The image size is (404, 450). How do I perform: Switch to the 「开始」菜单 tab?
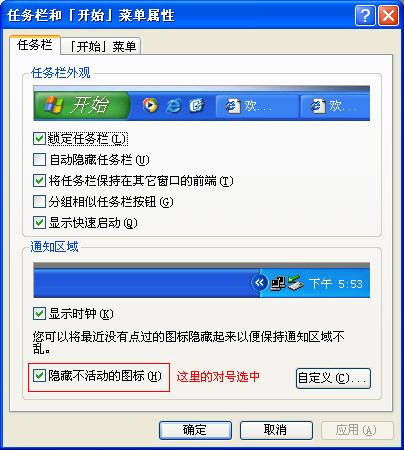(x=101, y=46)
